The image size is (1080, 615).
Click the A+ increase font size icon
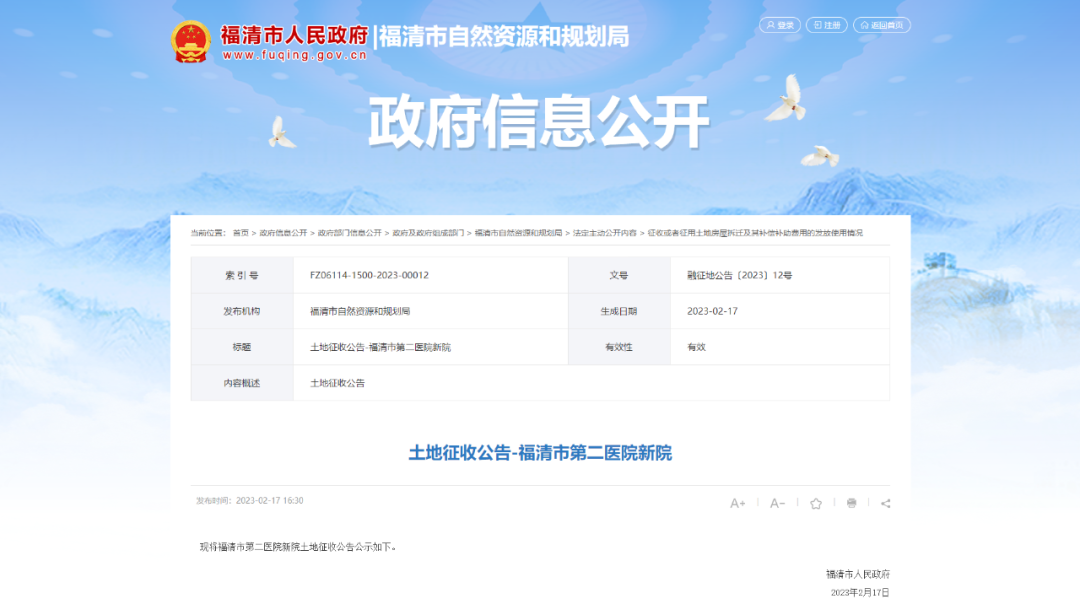click(x=738, y=503)
